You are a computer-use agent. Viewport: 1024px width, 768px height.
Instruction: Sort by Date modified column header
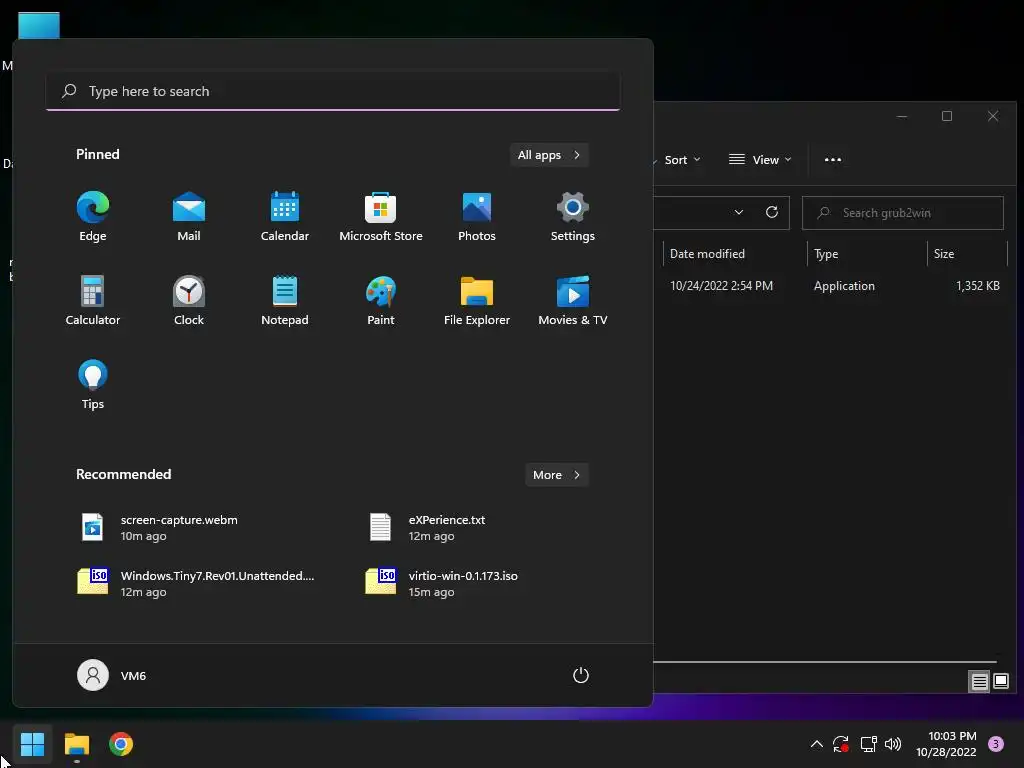pyautogui.click(x=735, y=254)
